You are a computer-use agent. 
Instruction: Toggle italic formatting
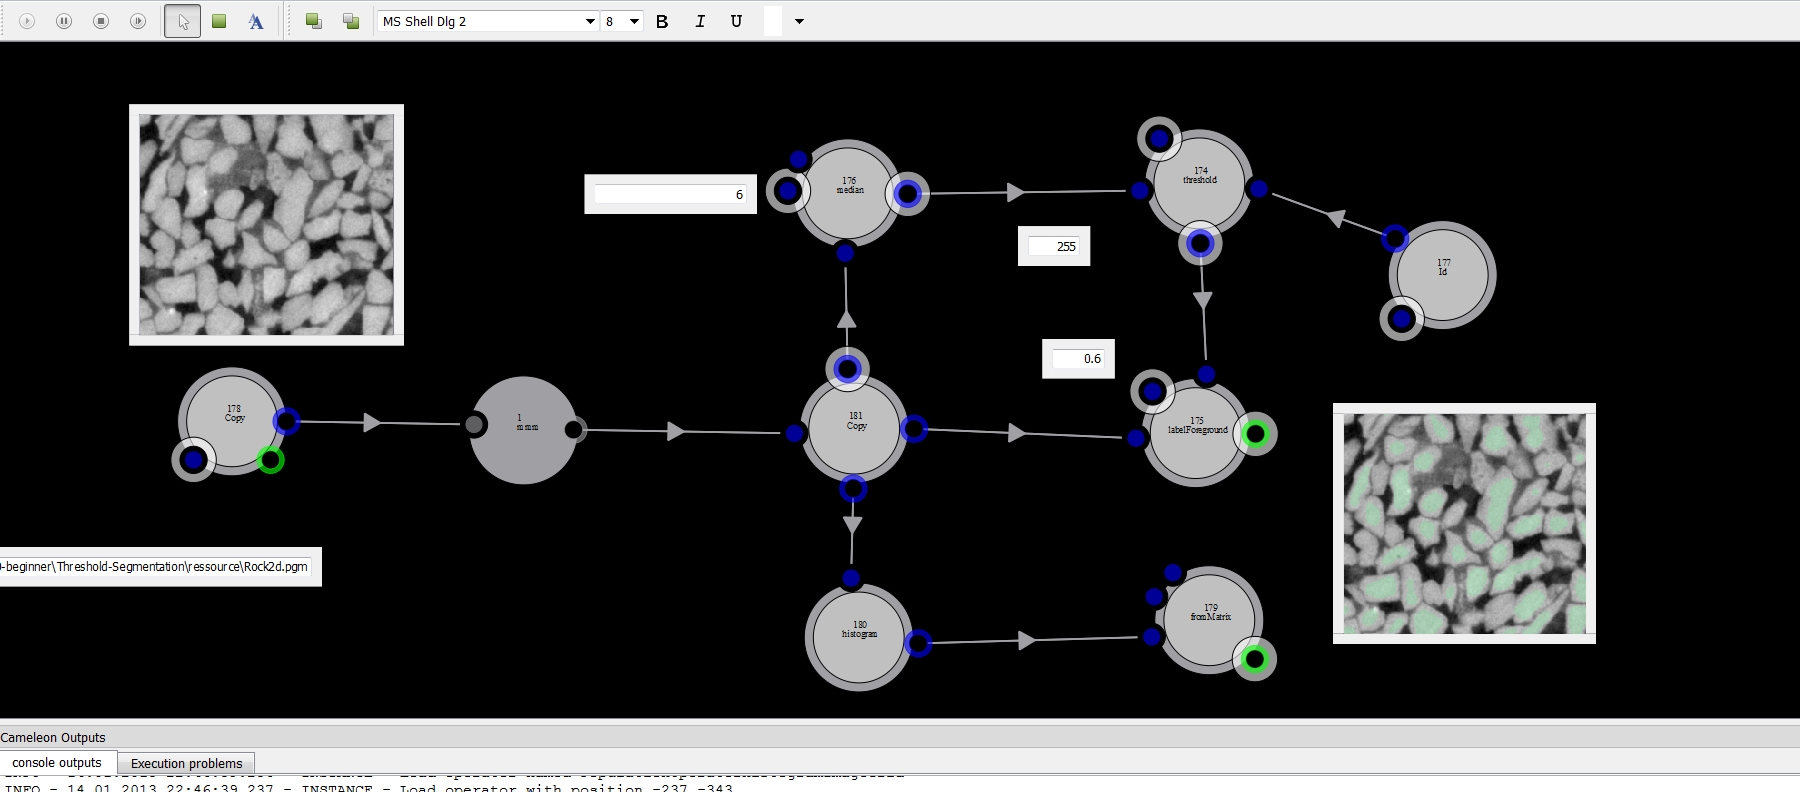[x=700, y=21]
